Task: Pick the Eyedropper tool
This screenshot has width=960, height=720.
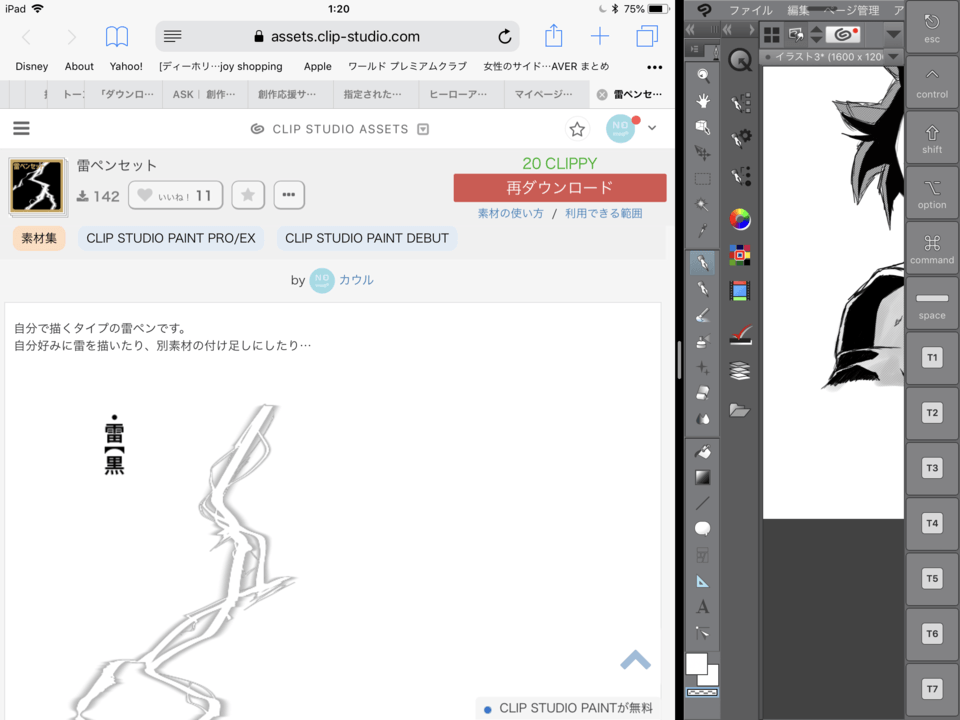Action: click(x=703, y=231)
